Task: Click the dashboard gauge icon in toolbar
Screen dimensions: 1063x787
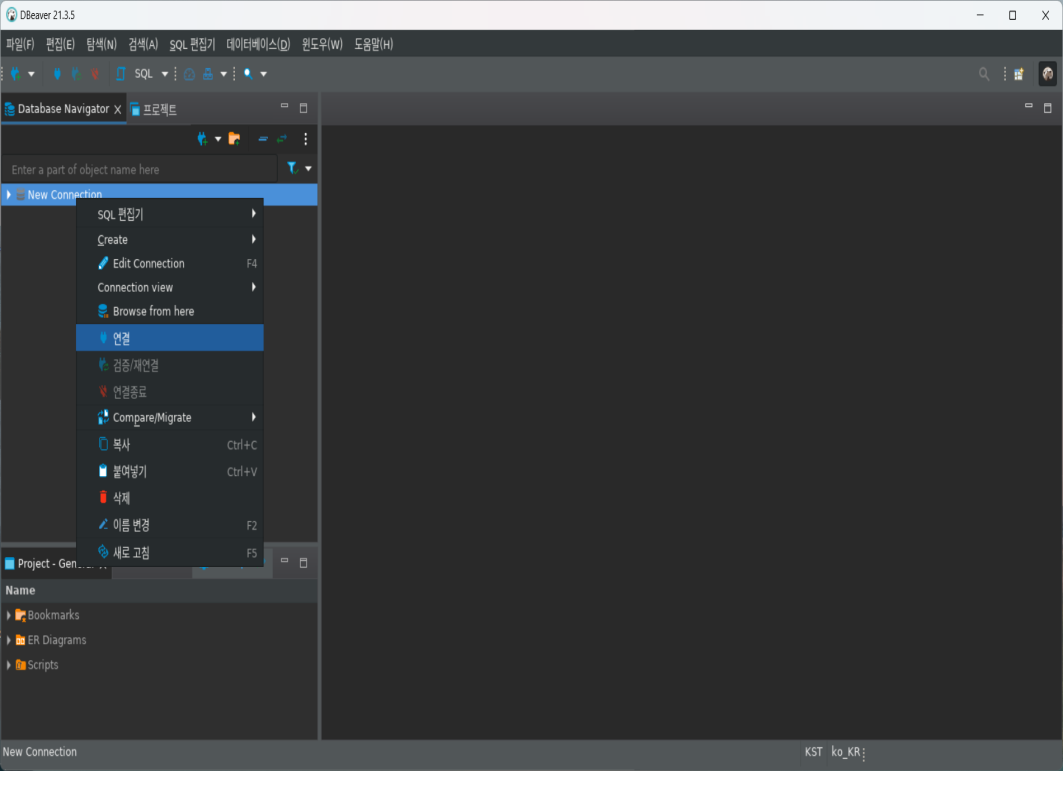Action: [189, 75]
